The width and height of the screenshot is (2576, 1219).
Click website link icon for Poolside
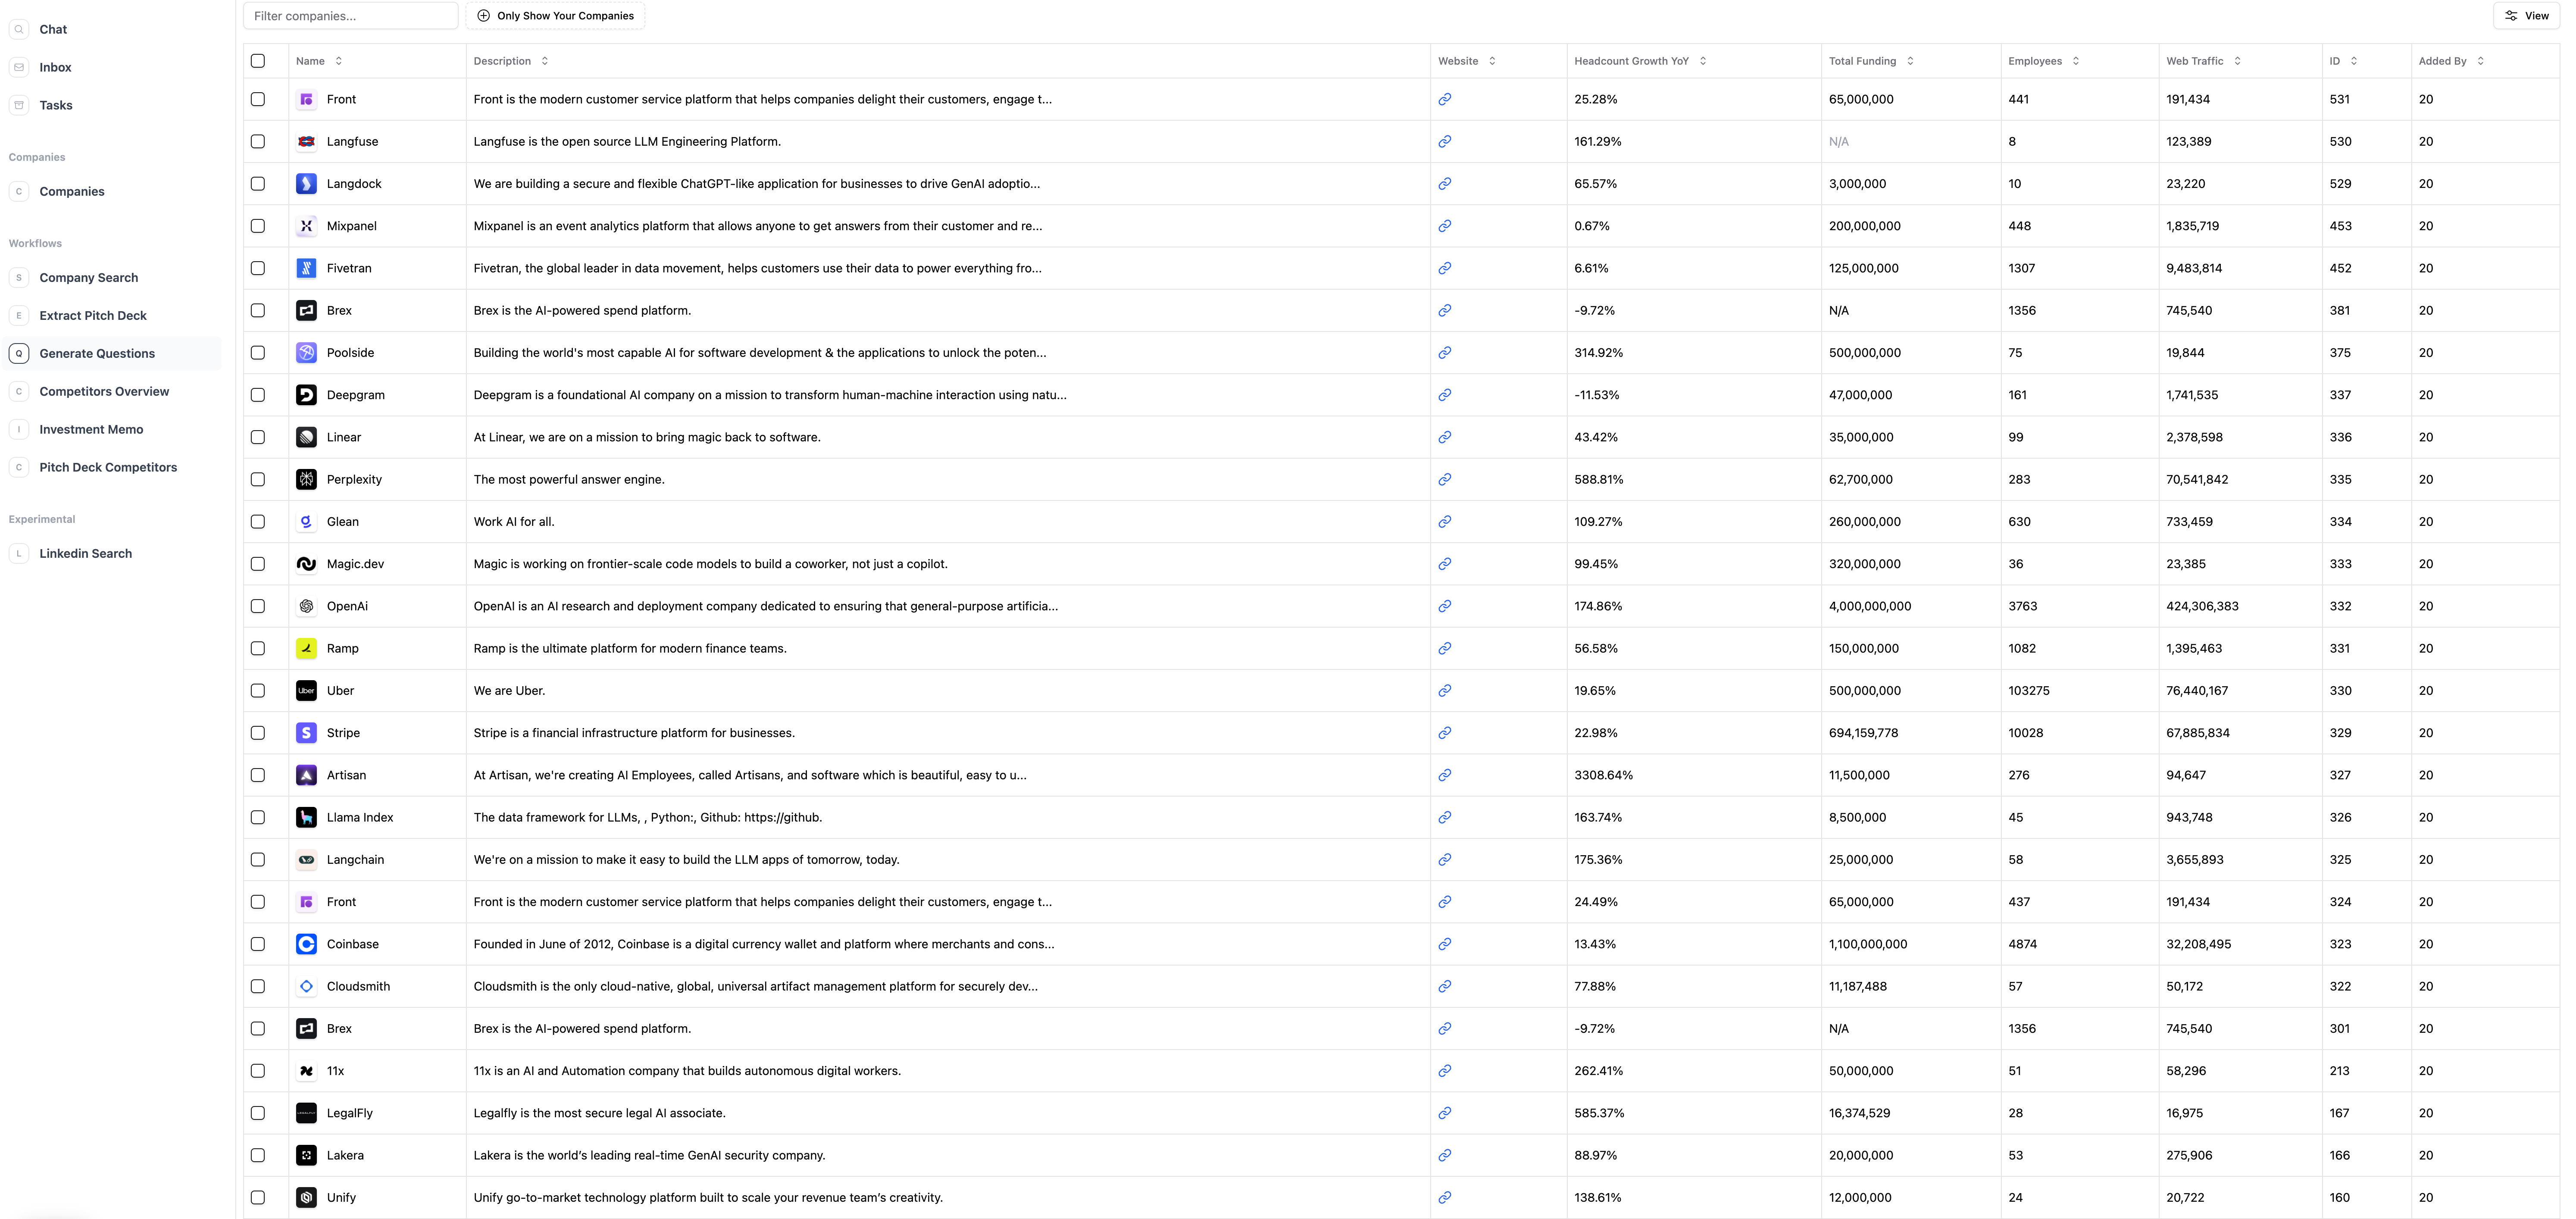point(1444,352)
